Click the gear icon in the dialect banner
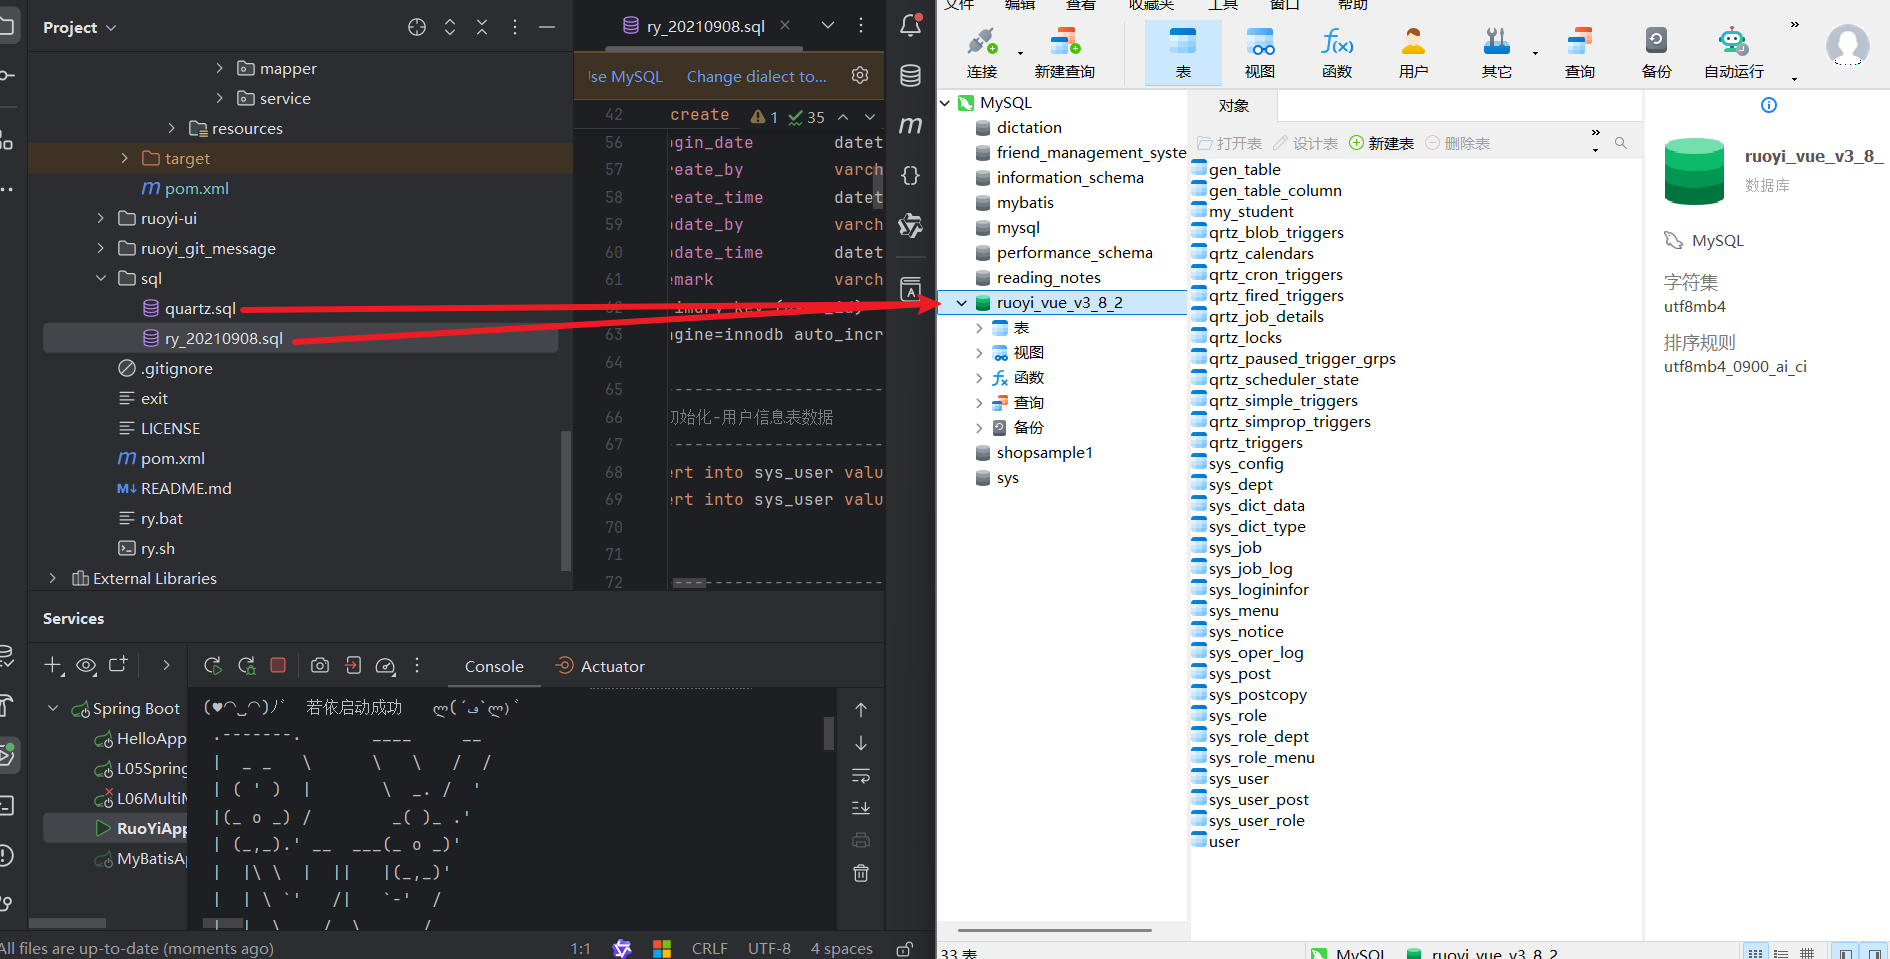This screenshot has width=1890, height=959. coord(860,76)
